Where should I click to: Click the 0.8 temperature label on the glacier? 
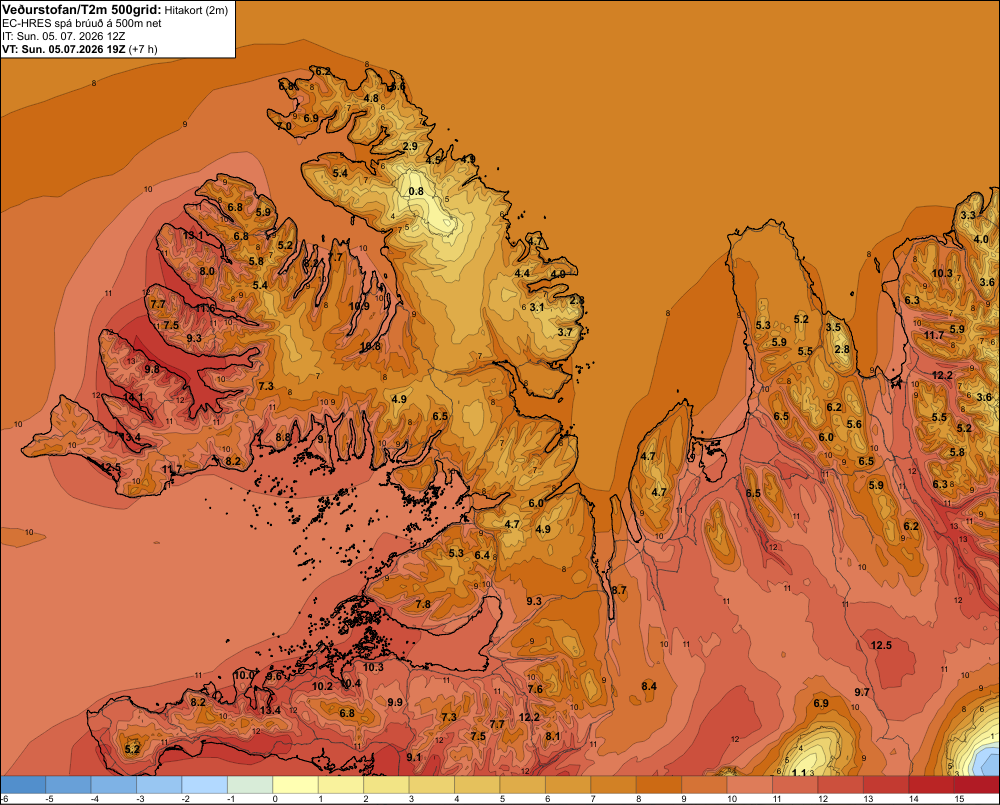(416, 191)
